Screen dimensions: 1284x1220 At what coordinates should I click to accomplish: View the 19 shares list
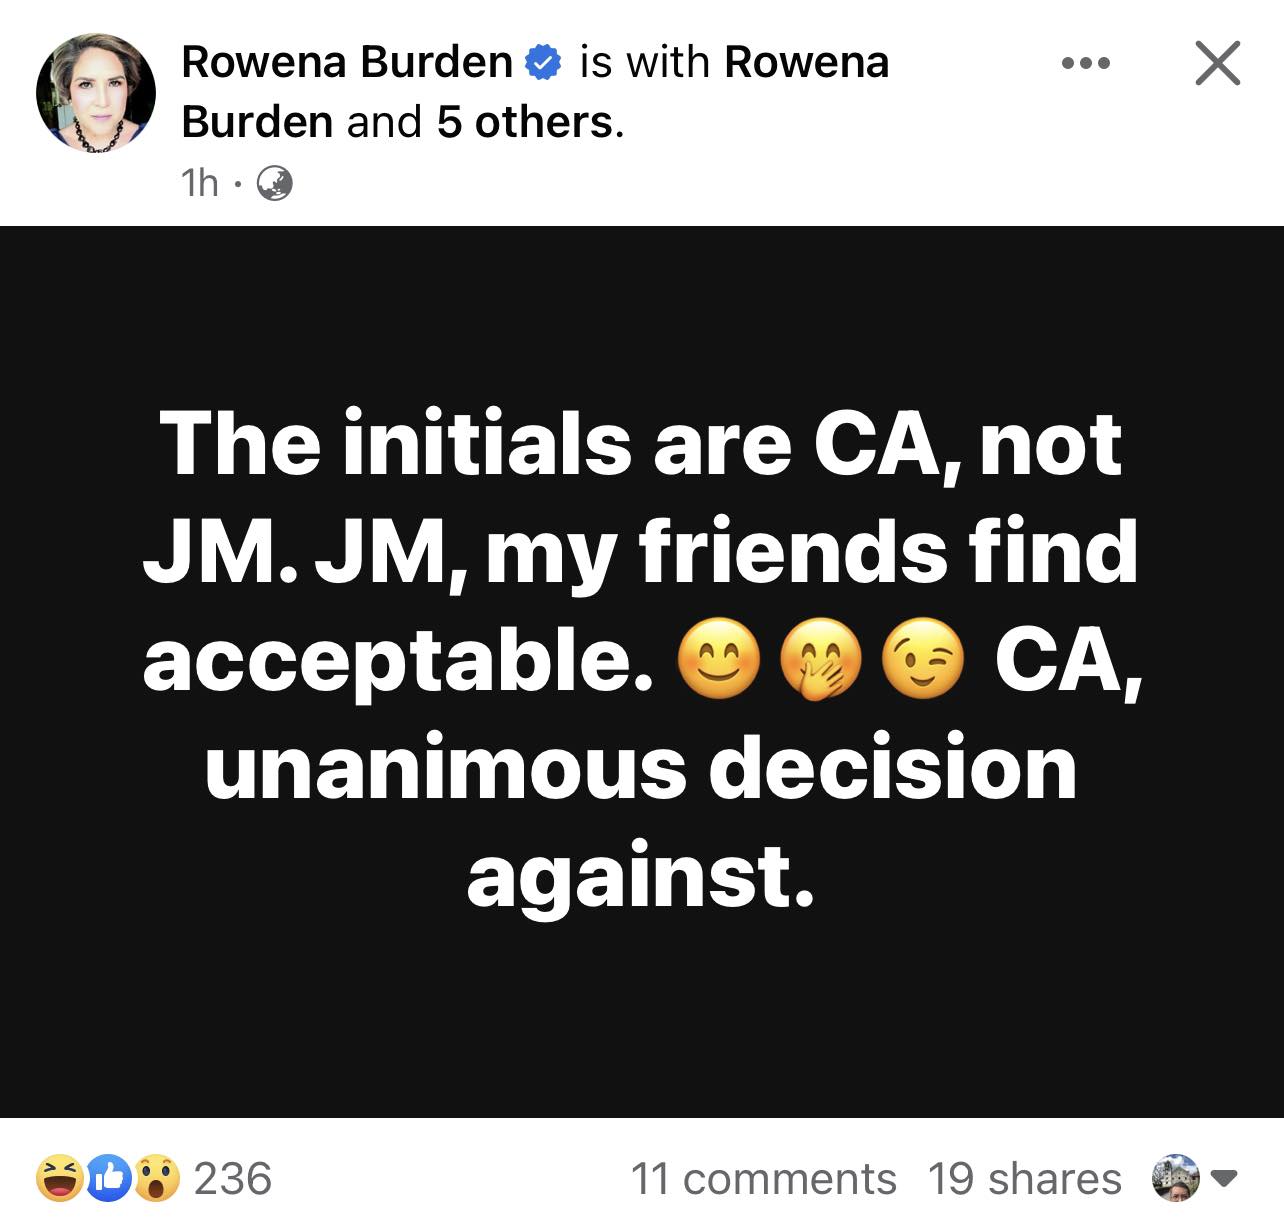click(1024, 1179)
